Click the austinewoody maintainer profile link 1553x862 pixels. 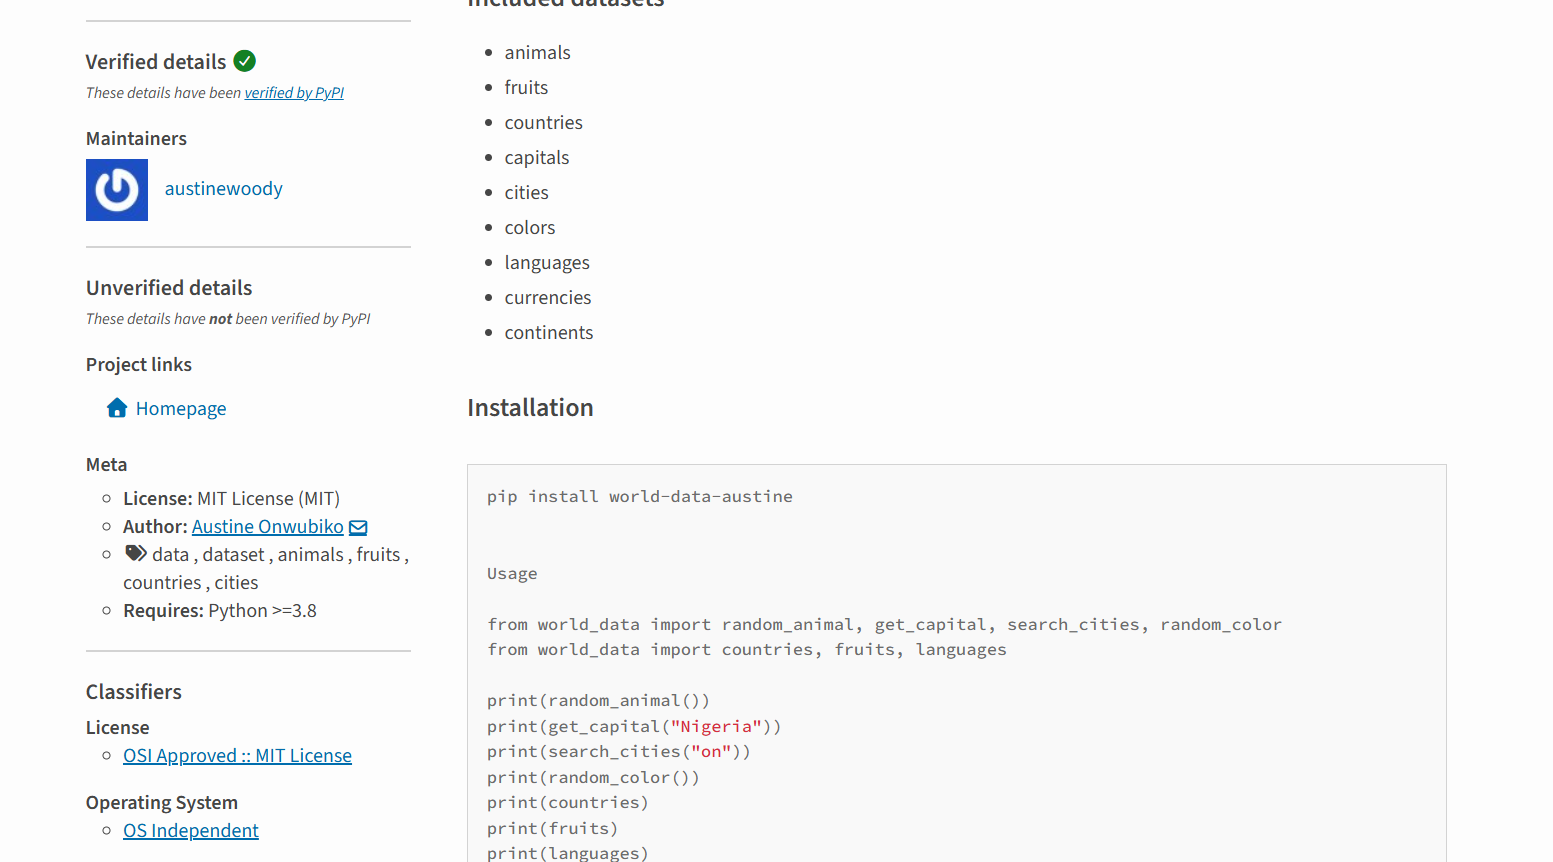(x=223, y=188)
